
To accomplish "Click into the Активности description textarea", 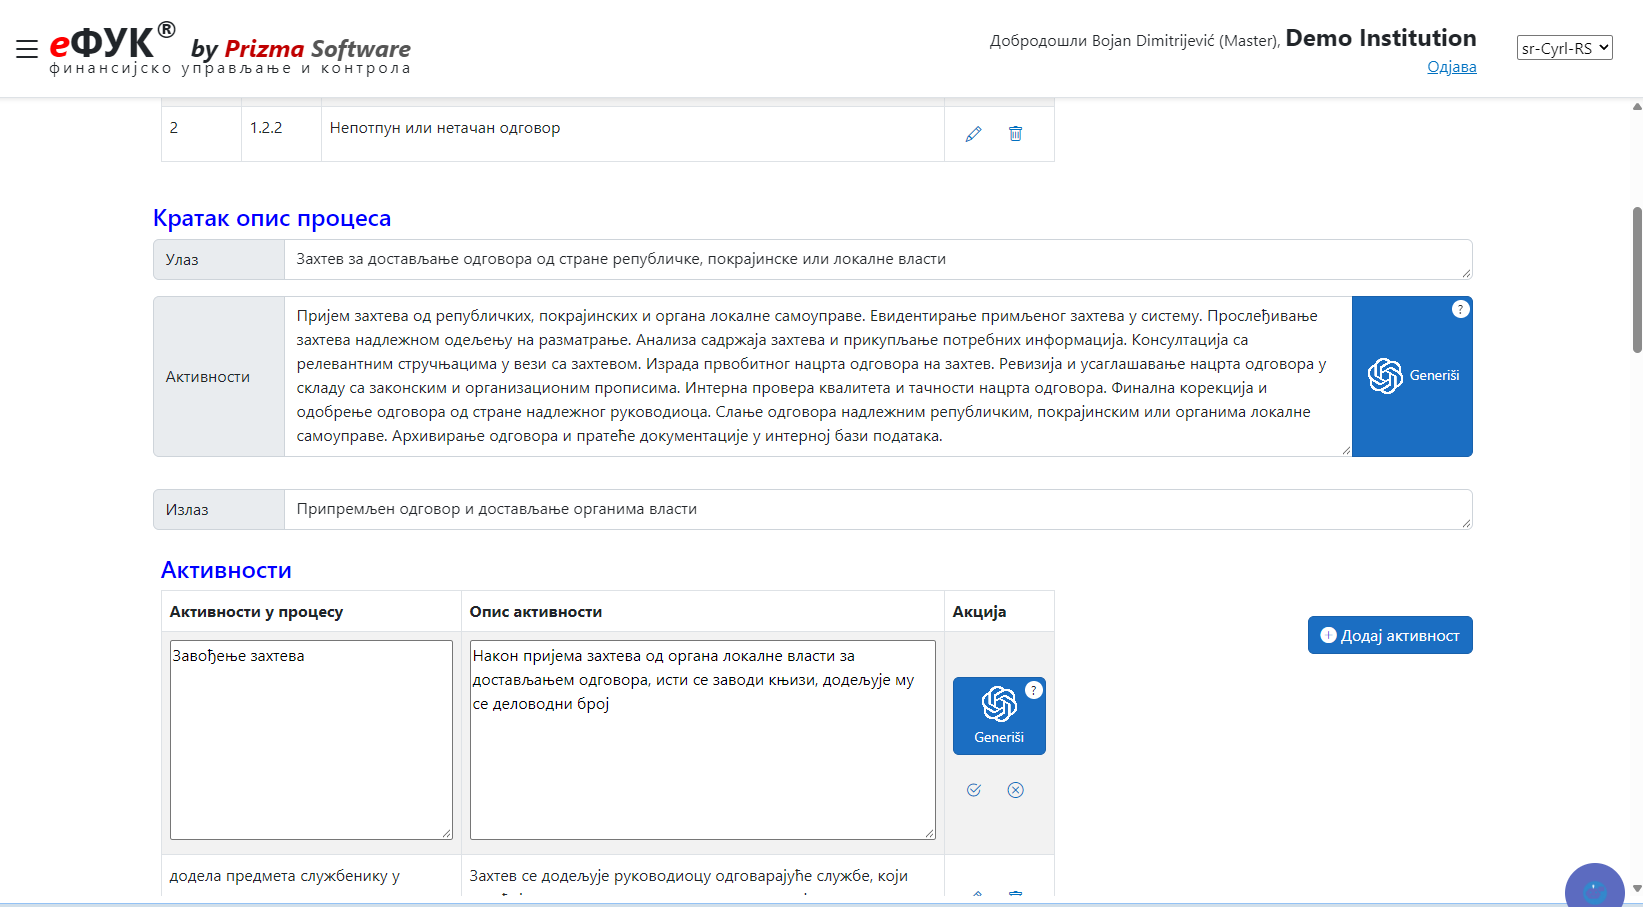I will tap(818, 376).
